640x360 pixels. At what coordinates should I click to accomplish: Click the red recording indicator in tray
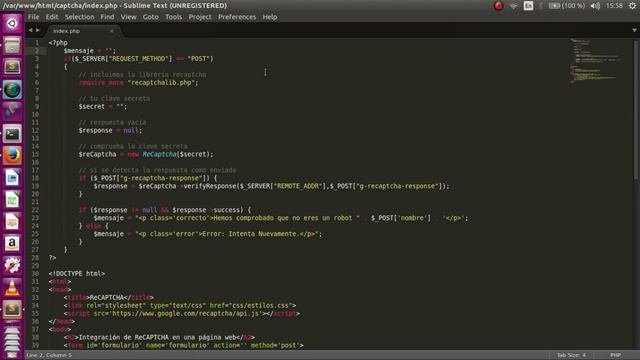point(498,6)
